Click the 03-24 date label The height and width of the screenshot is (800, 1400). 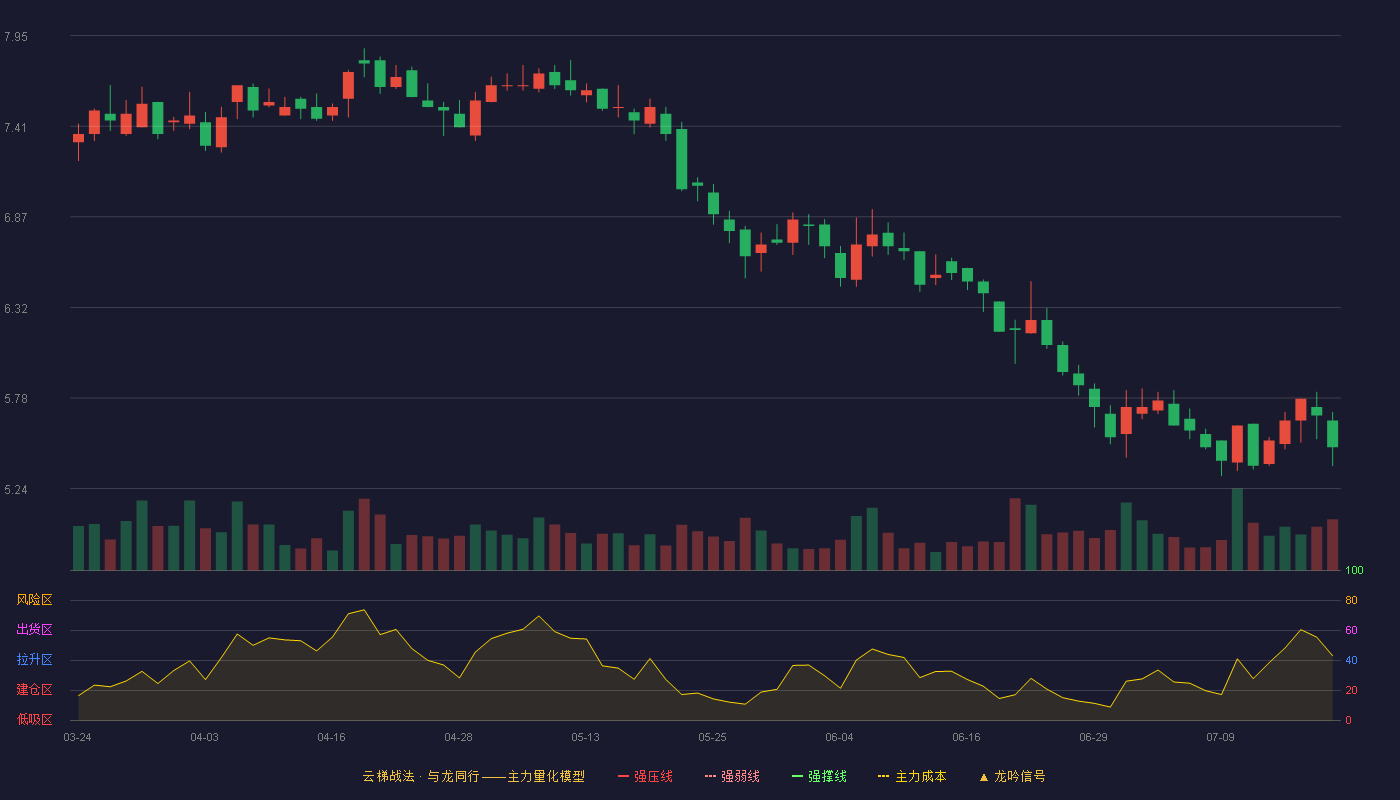coord(77,737)
